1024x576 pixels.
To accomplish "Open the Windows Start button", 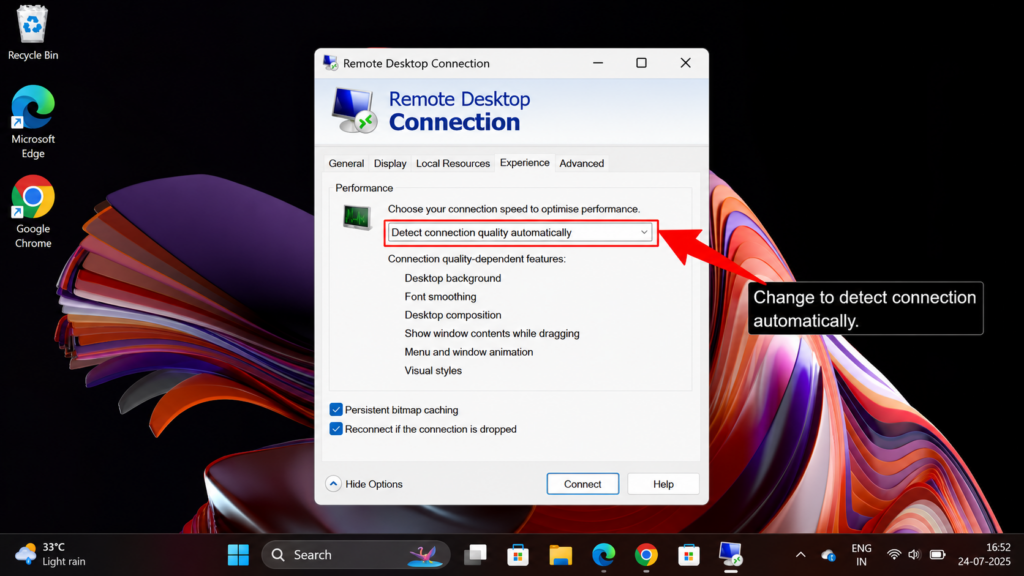I will tap(238, 555).
